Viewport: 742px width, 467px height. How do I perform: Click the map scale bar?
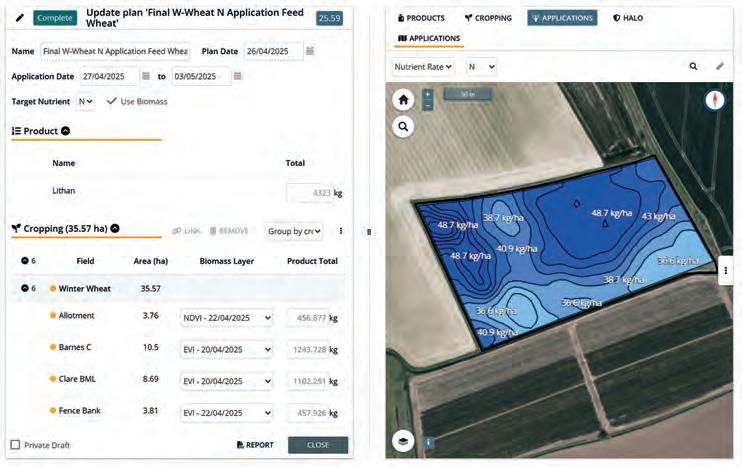coord(467,94)
